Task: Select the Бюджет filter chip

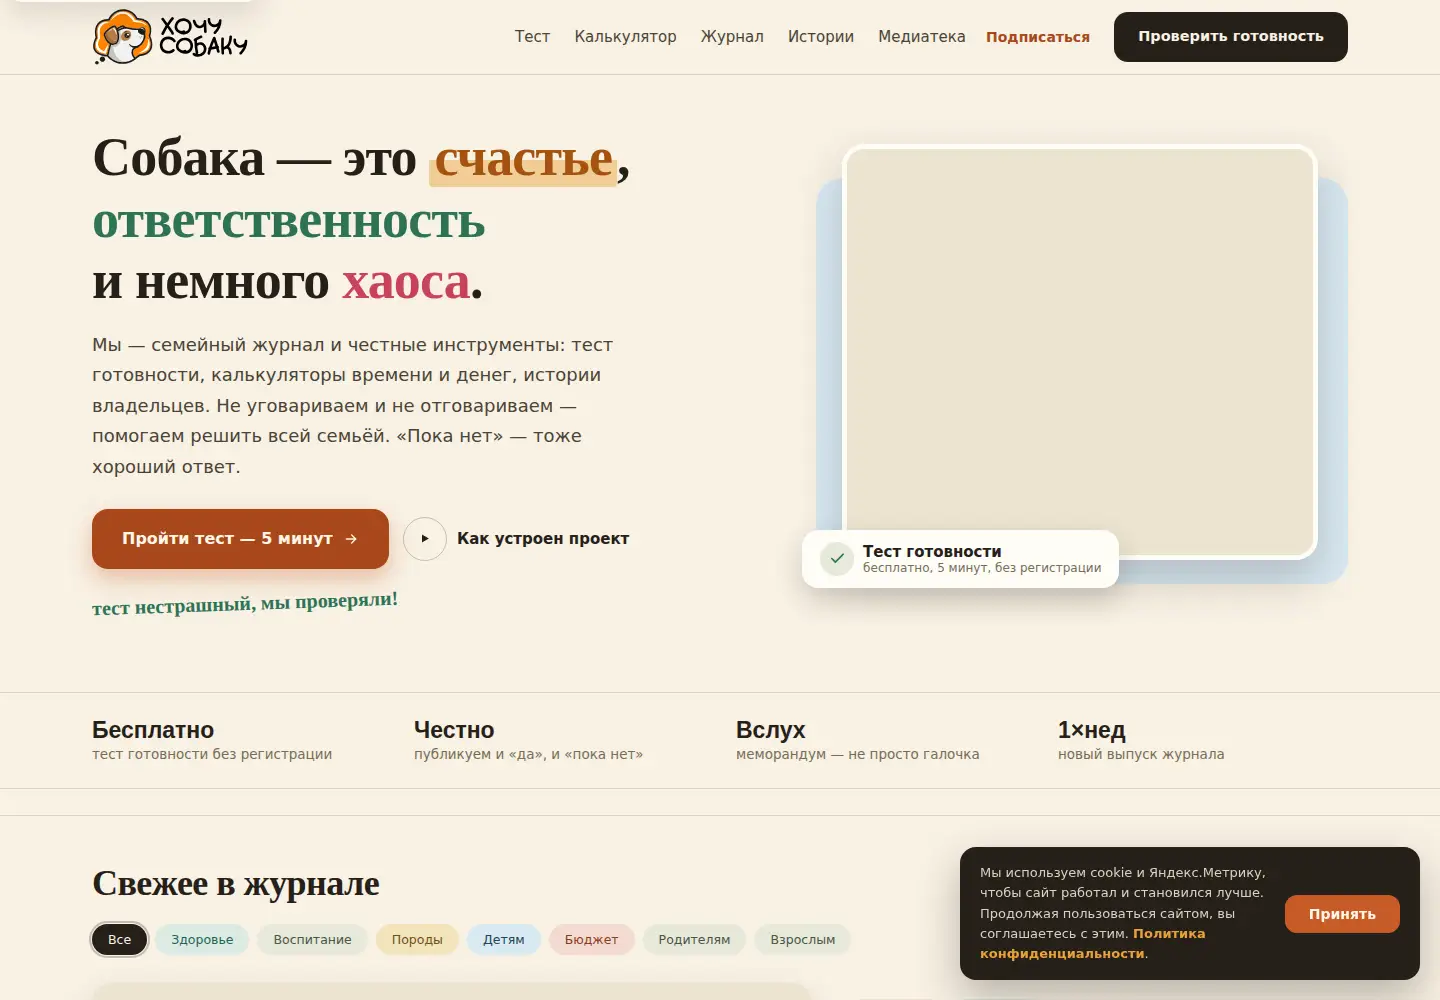Action: (x=591, y=940)
